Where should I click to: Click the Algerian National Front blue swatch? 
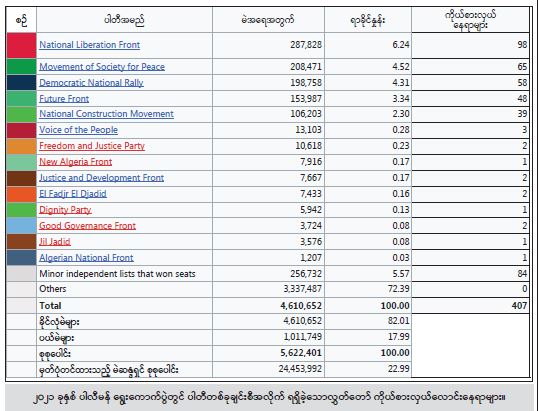click(x=21, y=258)
